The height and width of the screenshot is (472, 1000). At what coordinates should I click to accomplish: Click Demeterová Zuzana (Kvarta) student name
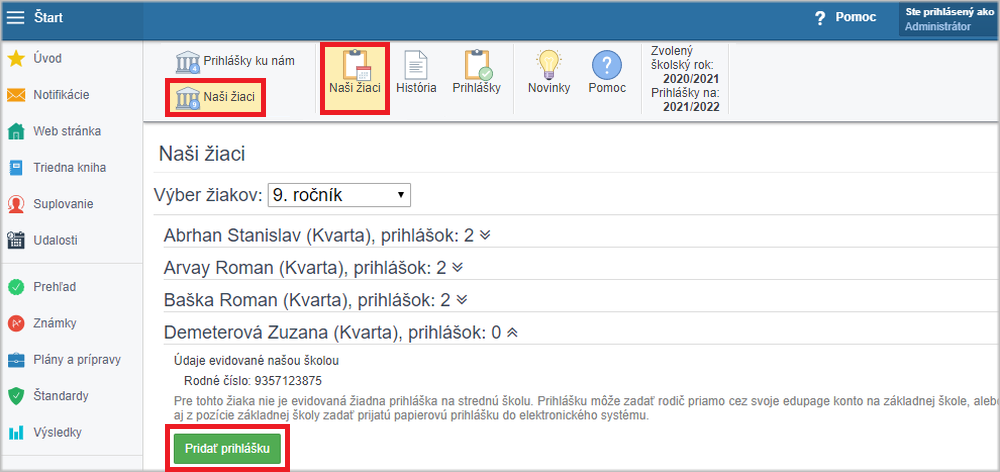pyautogui.click(x=282, y=332)
